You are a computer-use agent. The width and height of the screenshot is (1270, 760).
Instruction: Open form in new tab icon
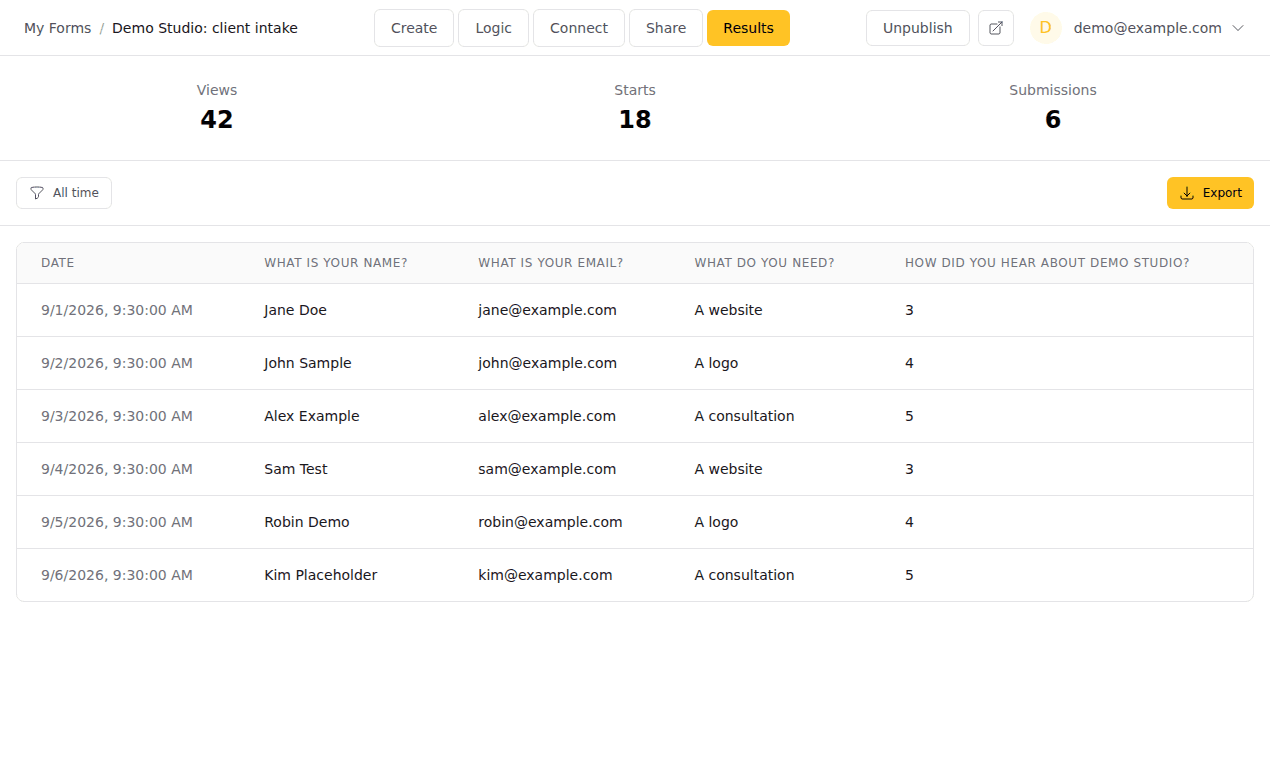pos(995,28)
